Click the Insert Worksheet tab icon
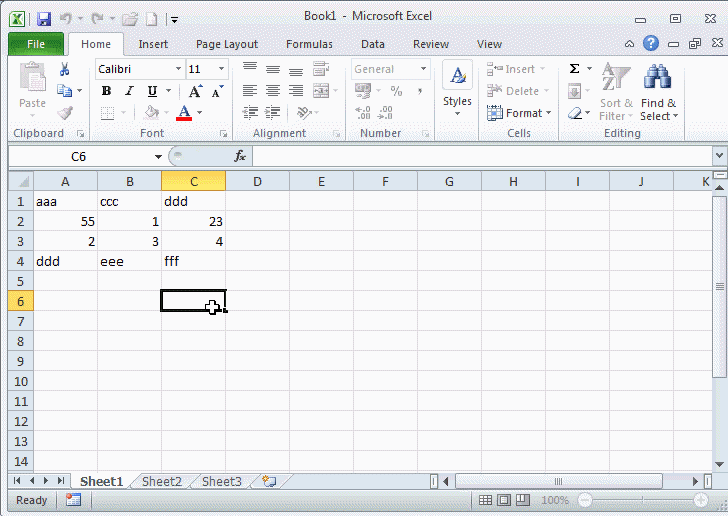The height and width of the screenshot is (516, 728). (268, 481)
